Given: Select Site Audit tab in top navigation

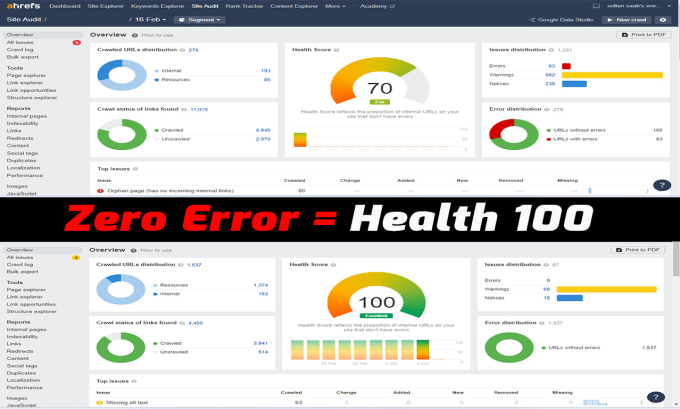Looking at the screenshot, I should click(205, 6).
